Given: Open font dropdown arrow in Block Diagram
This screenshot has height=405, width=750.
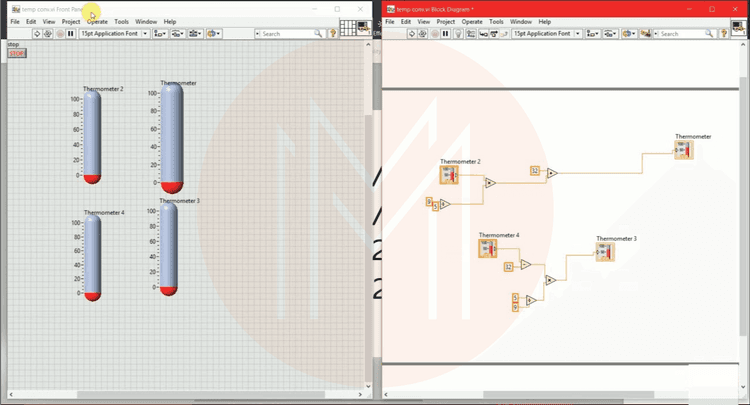Looking at the screenshot, I should click(x=577, y=33).
